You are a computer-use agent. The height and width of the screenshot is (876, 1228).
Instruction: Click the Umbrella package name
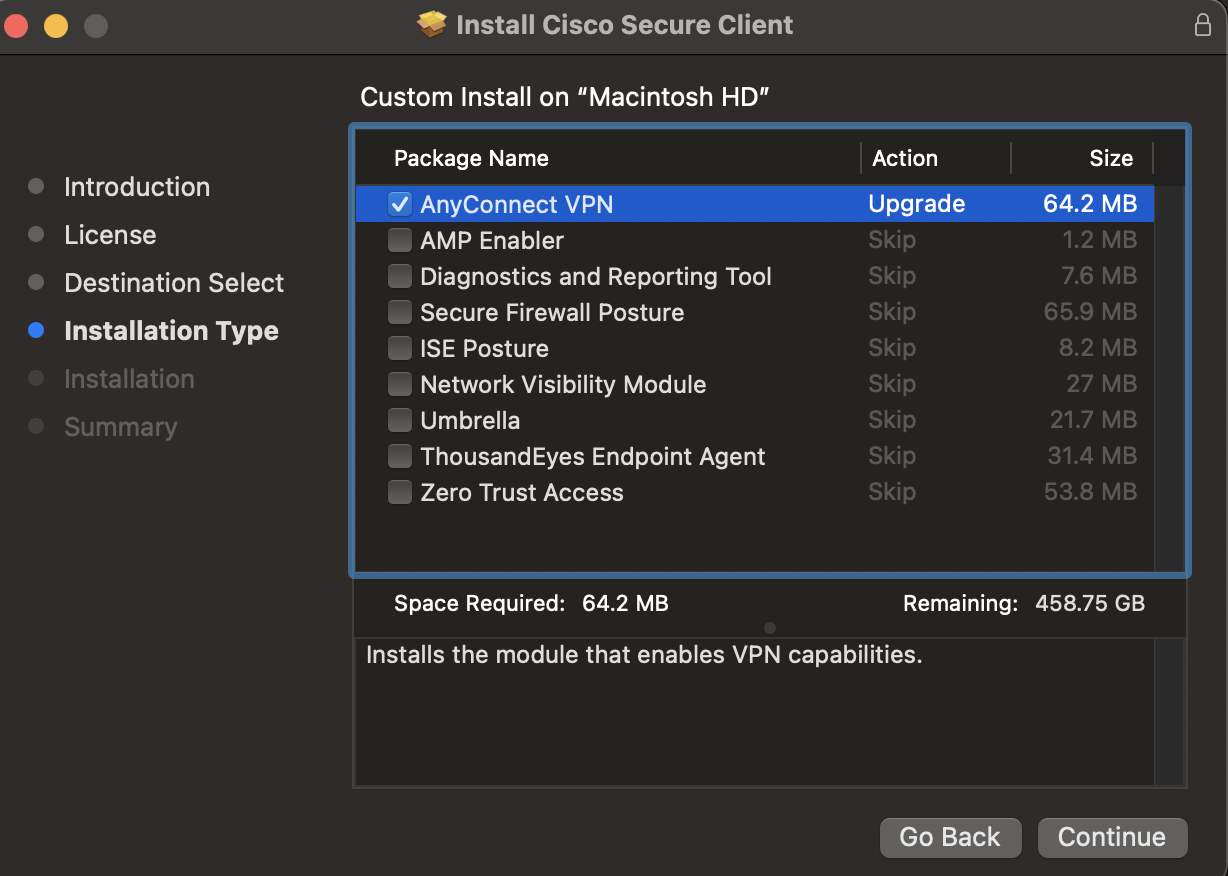[x=470, y=420]
